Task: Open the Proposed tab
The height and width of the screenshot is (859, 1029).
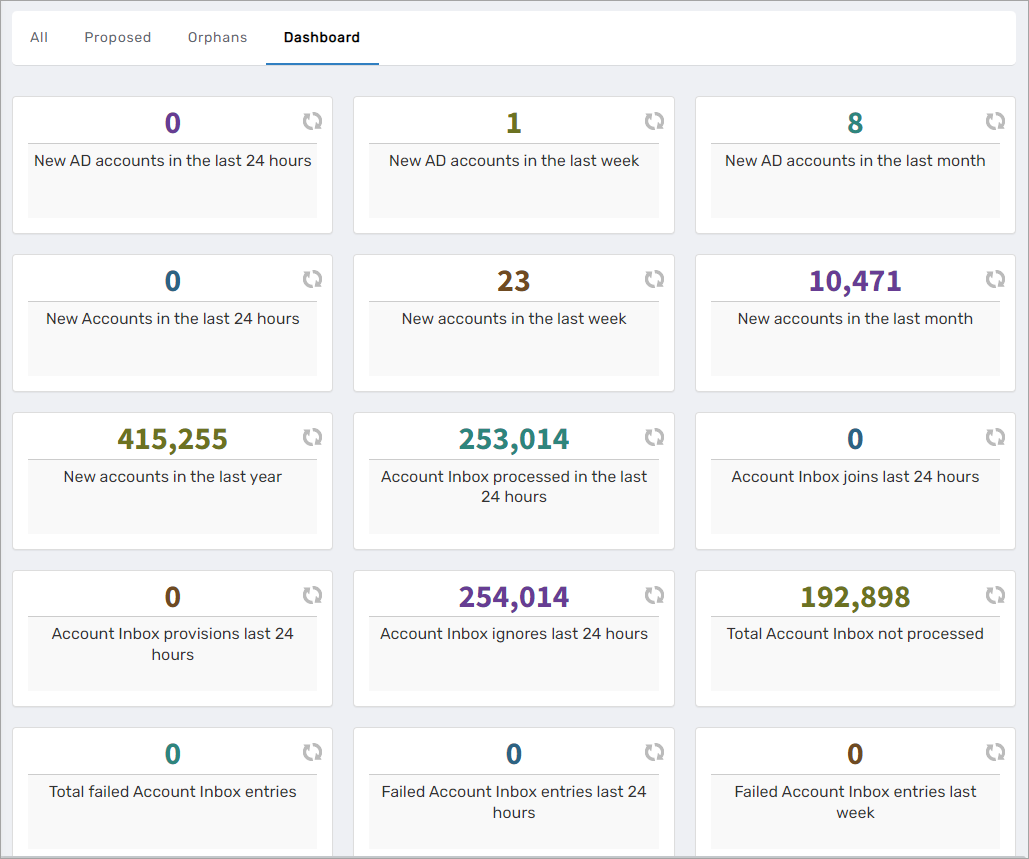Action: (117, 37)
